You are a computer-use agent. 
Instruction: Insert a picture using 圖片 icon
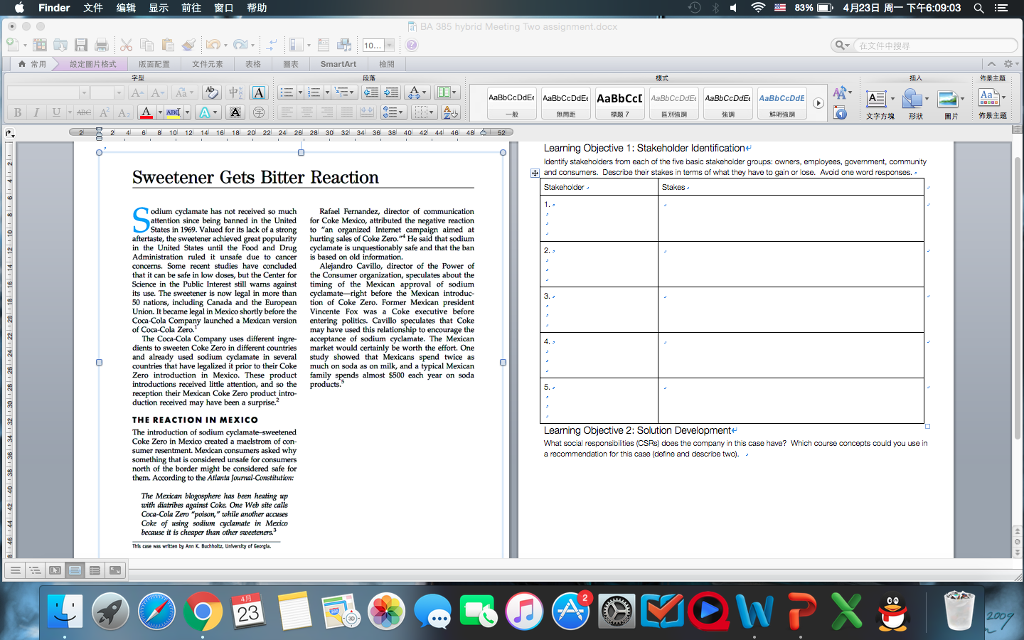click(x=947, y=98)
